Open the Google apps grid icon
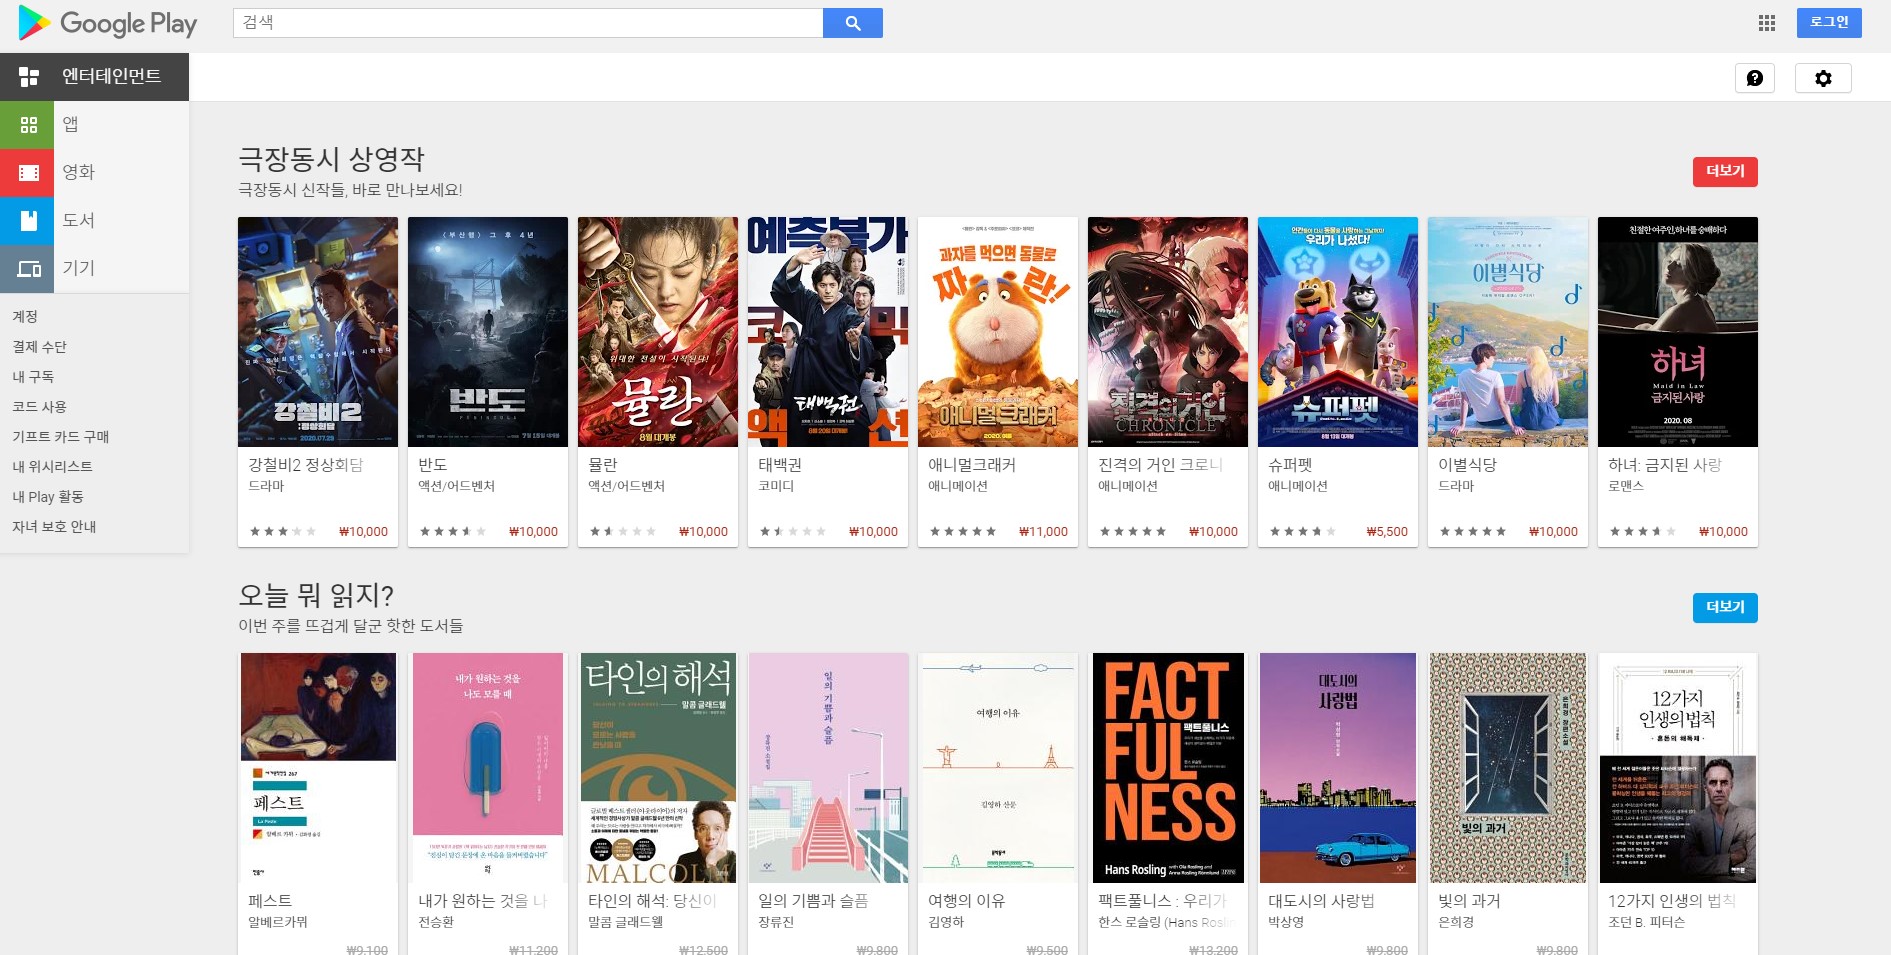Screen dimensions: 1891x955 coord(1767,23)
